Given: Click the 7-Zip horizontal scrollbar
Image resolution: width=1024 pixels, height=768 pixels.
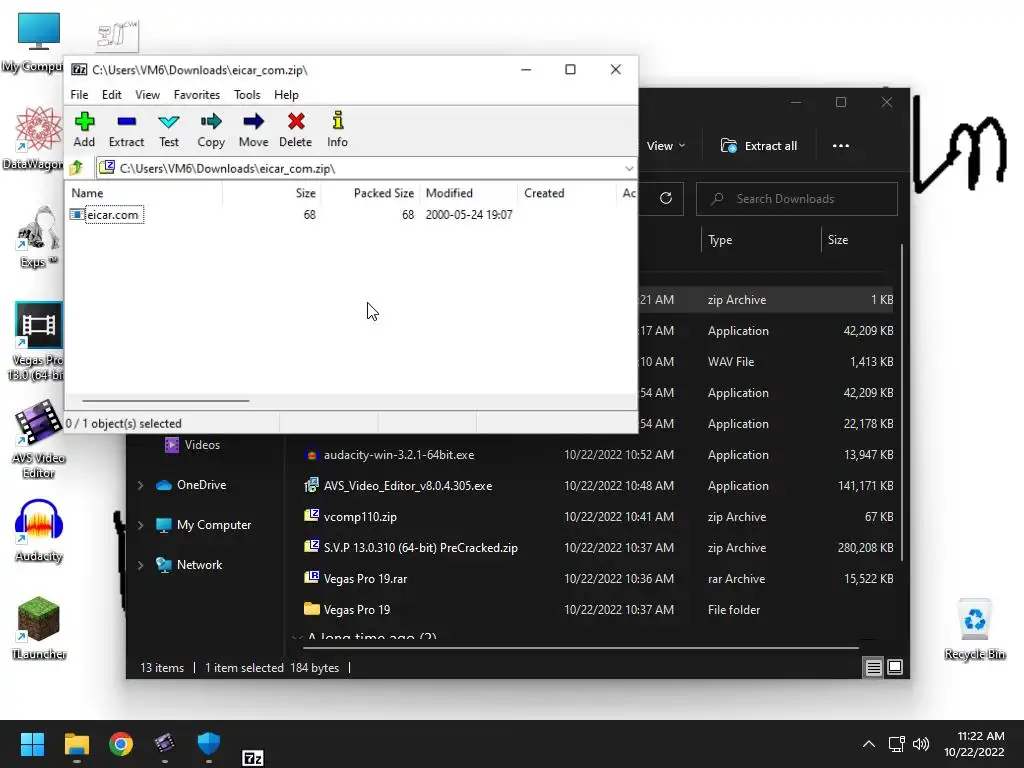Looking at the screenshot, I should [166, 400].
